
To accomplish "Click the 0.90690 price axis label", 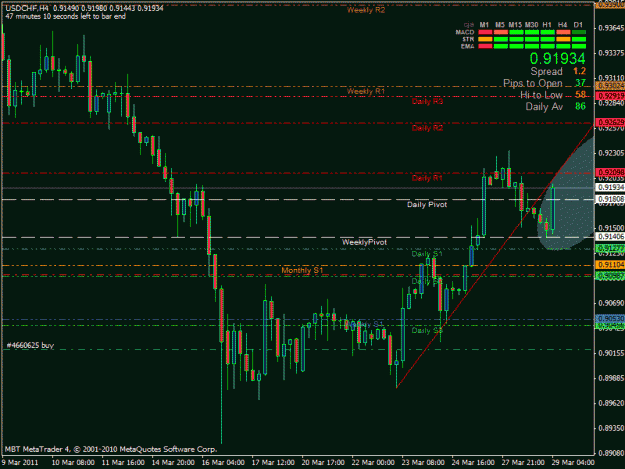I will (x=611, y=303).
